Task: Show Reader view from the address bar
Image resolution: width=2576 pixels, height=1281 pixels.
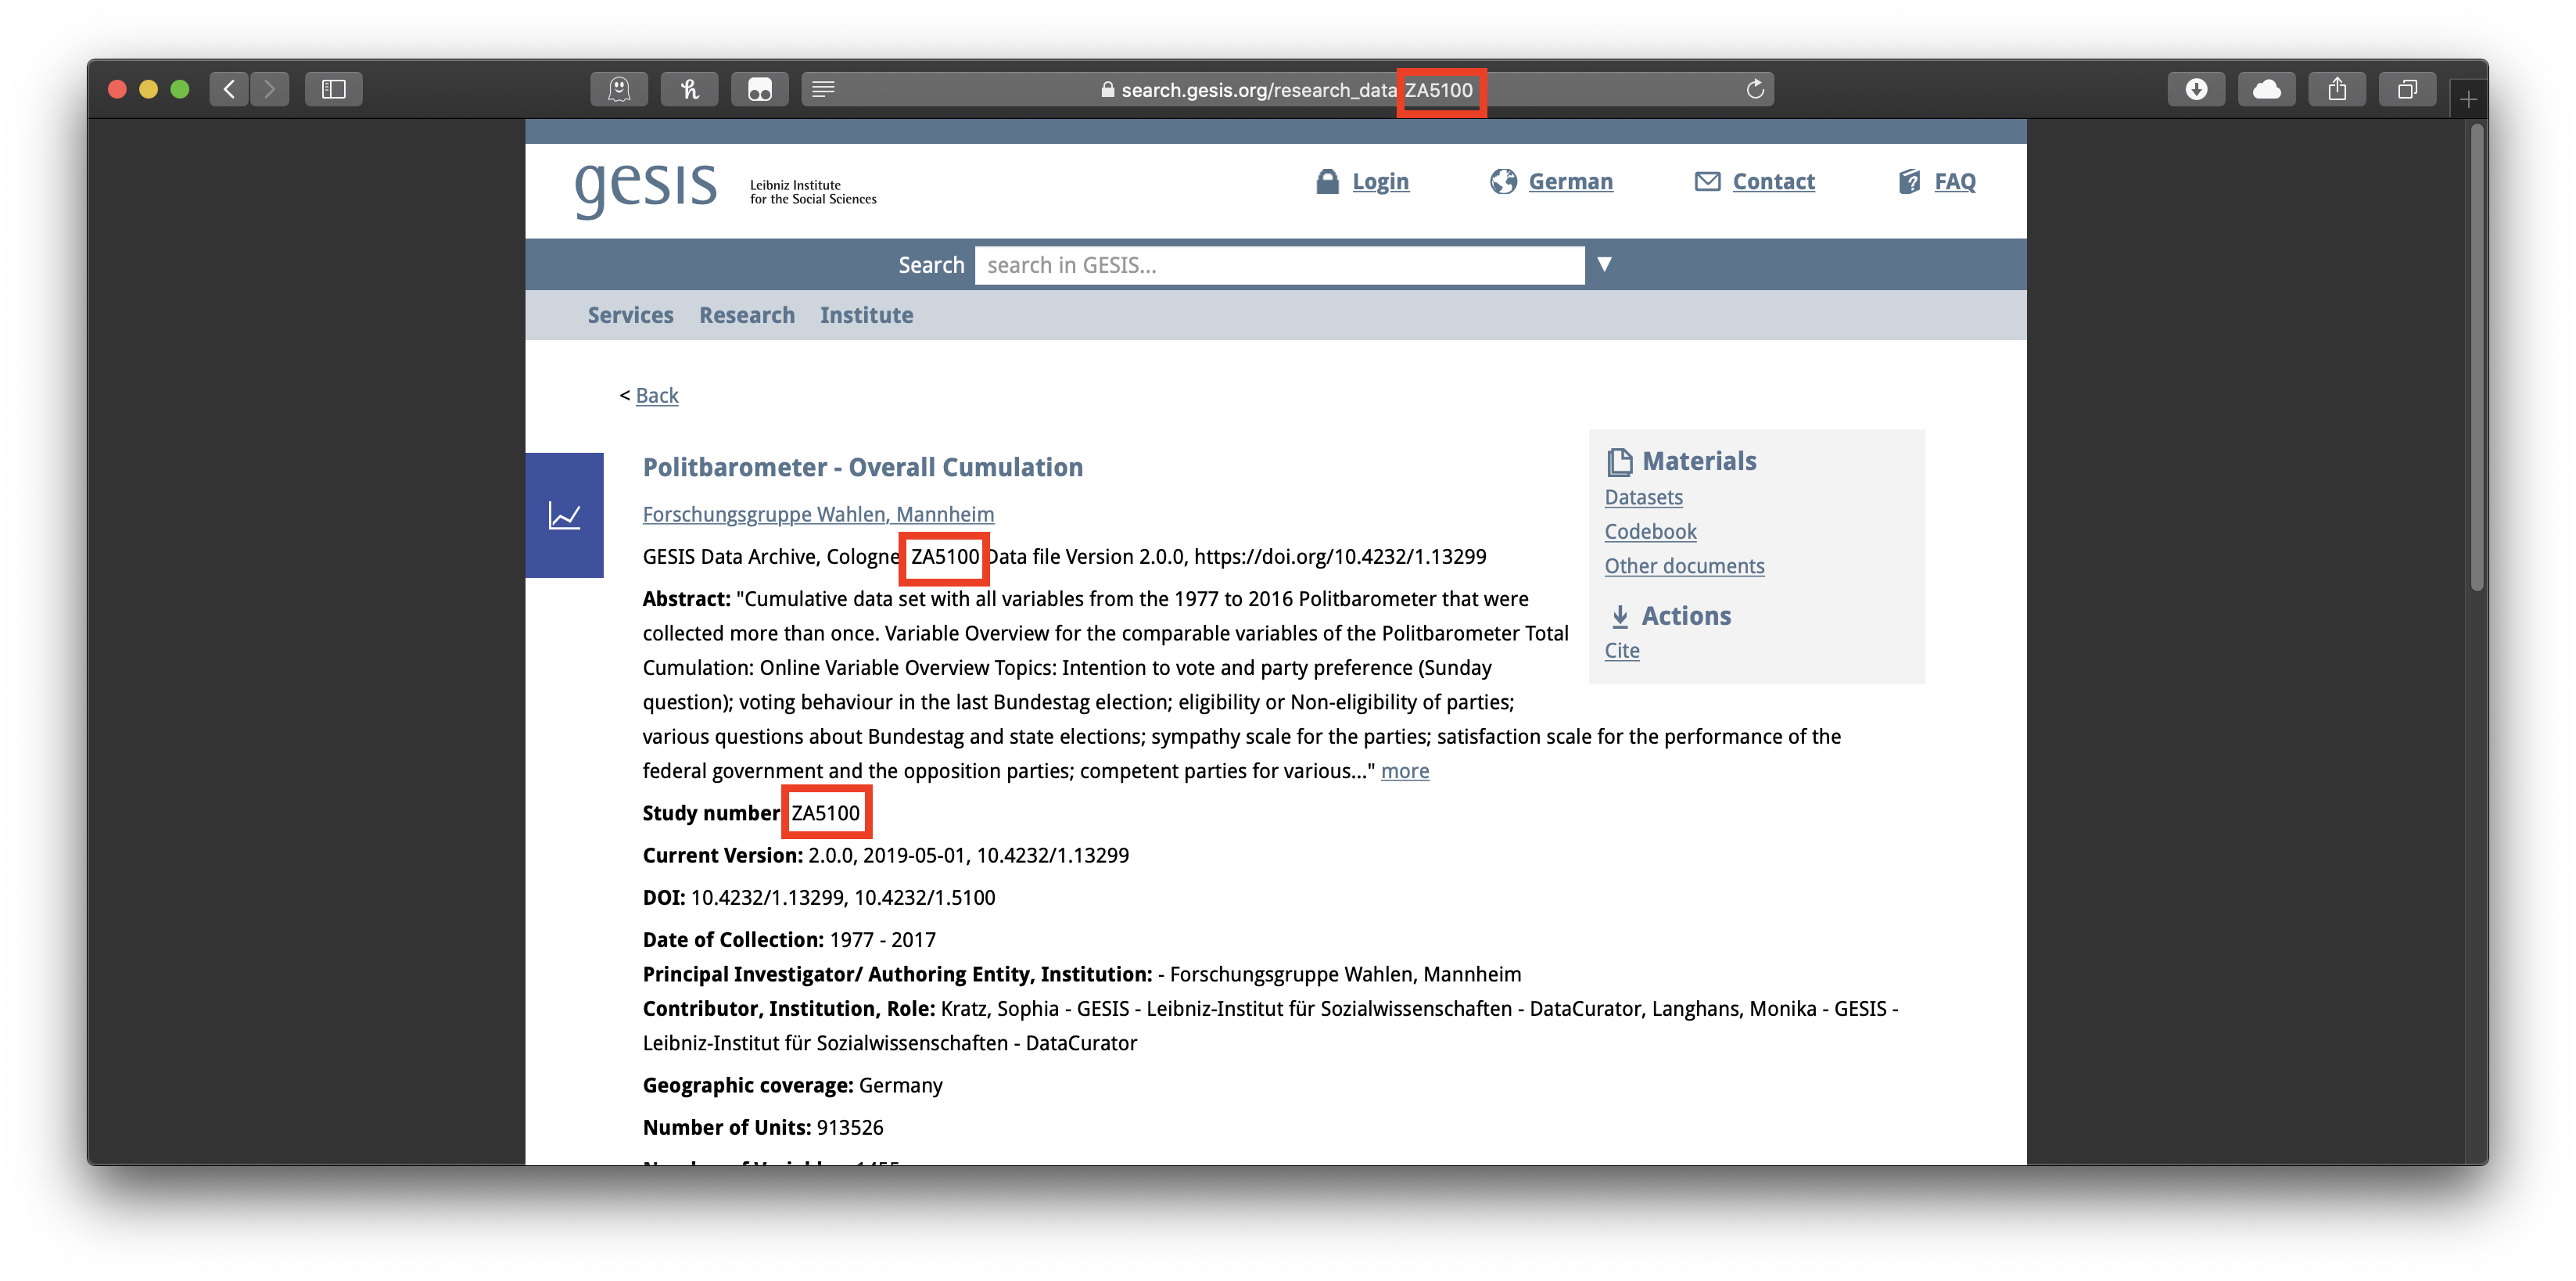Action: (x=823, y=89)
